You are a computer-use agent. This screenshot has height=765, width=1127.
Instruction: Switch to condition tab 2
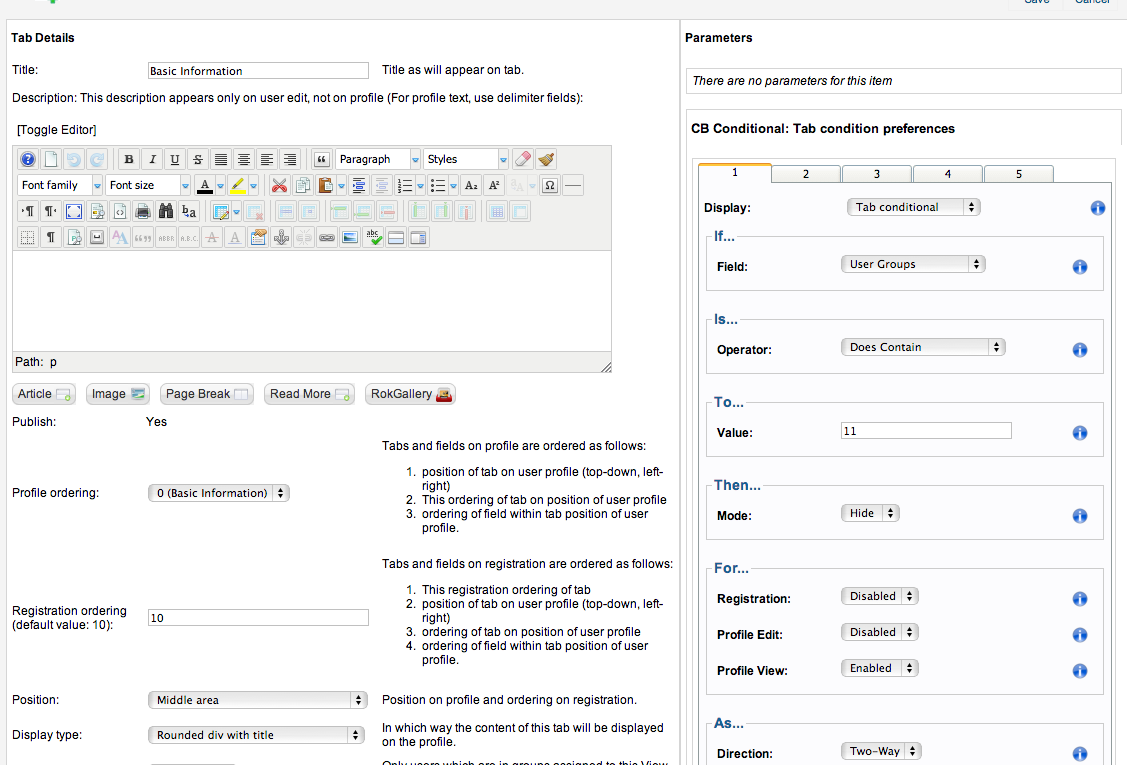(x=806, y=174)
